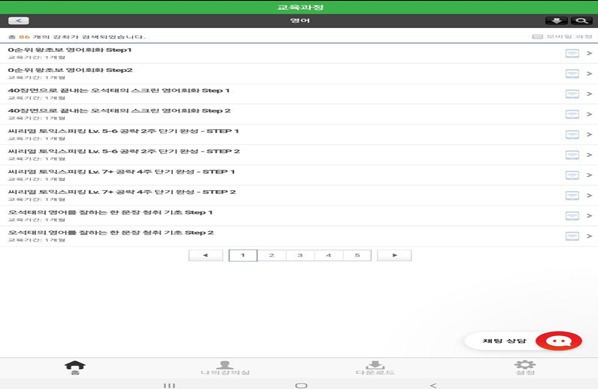
Task: Toggle the 모바일 과정 checkbox
Action: [537, 37]
